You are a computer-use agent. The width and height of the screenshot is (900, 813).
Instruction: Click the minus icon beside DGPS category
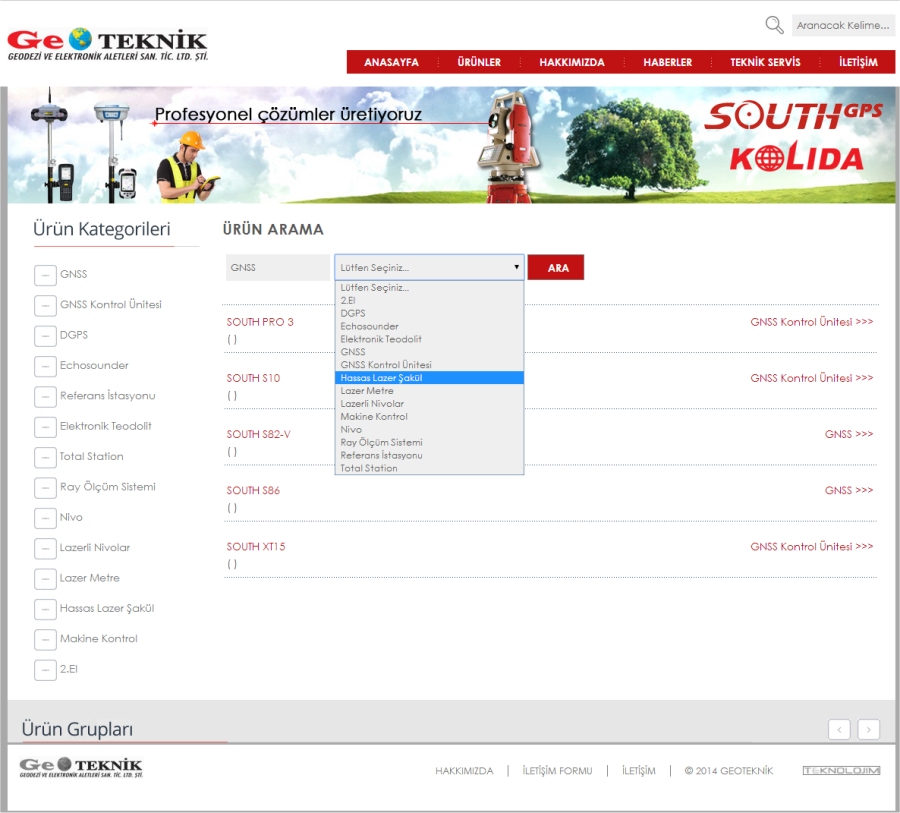[x=45, y=336]
